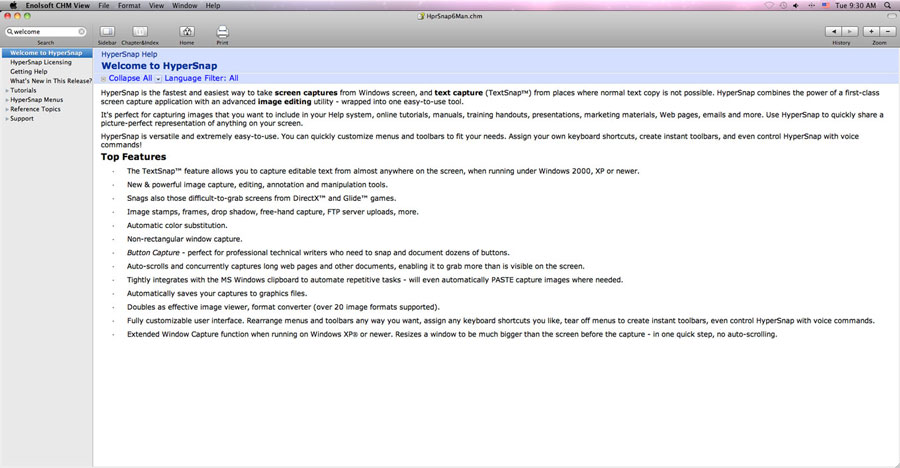Open the Window menu

coord(185,5)
